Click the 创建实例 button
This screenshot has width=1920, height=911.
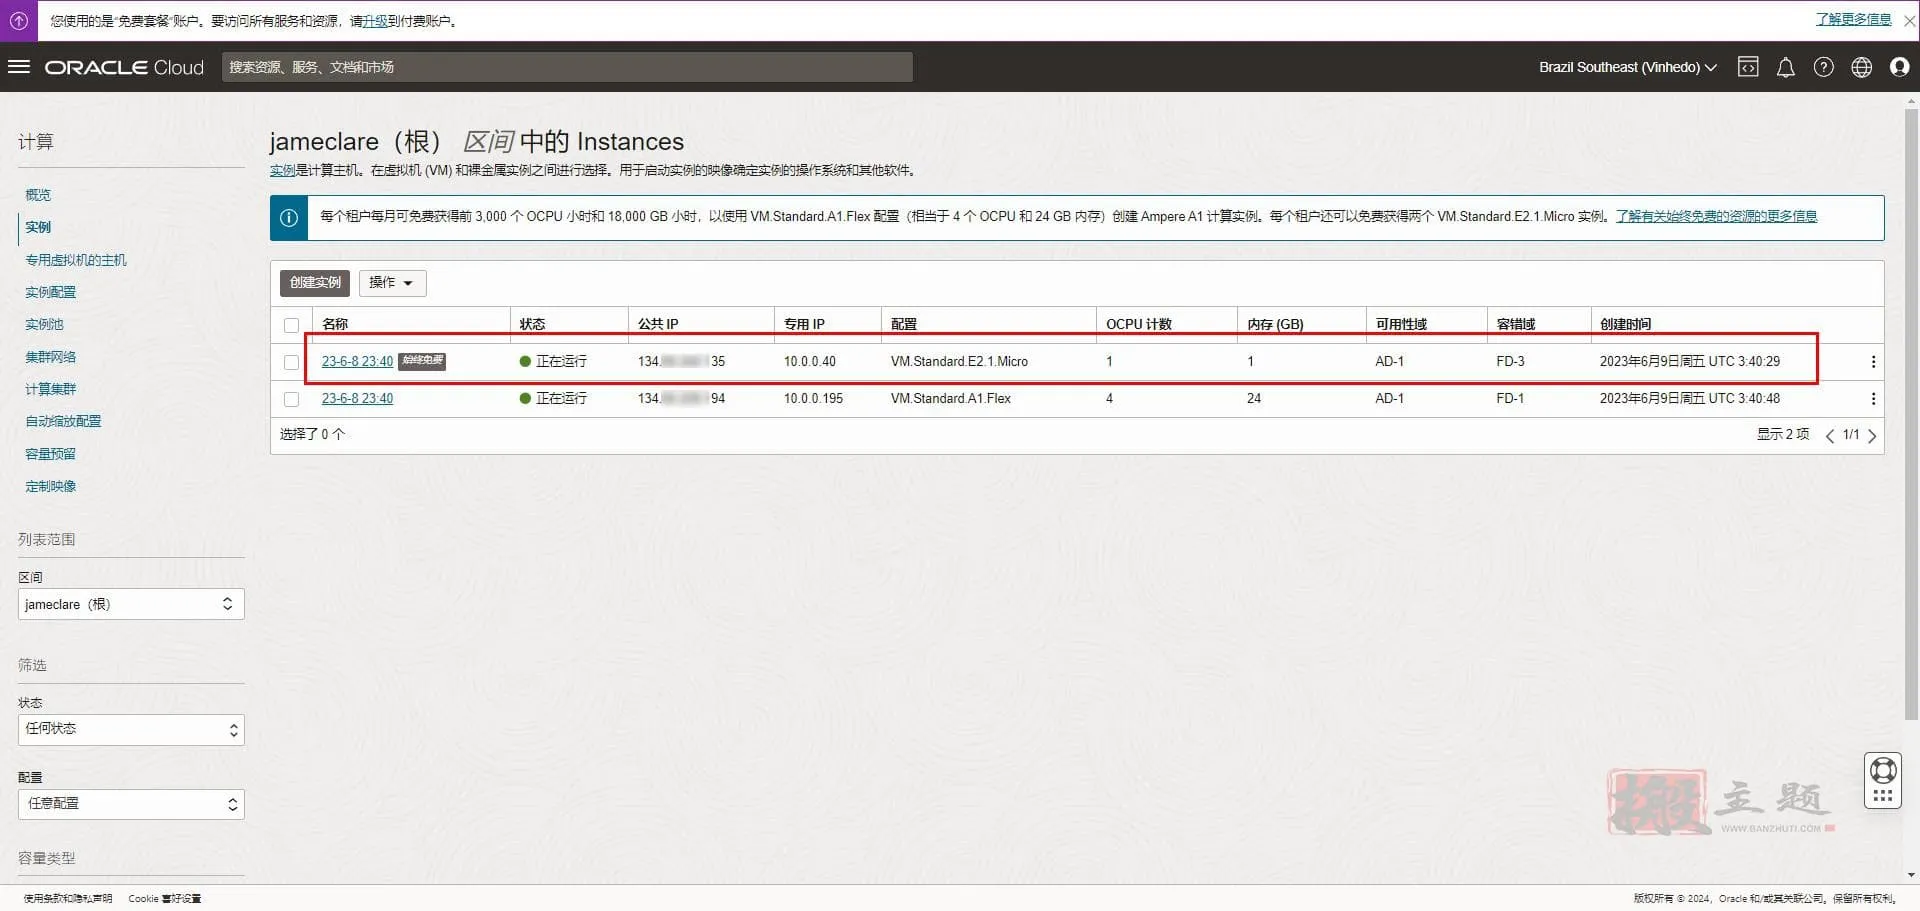[315, 283]
